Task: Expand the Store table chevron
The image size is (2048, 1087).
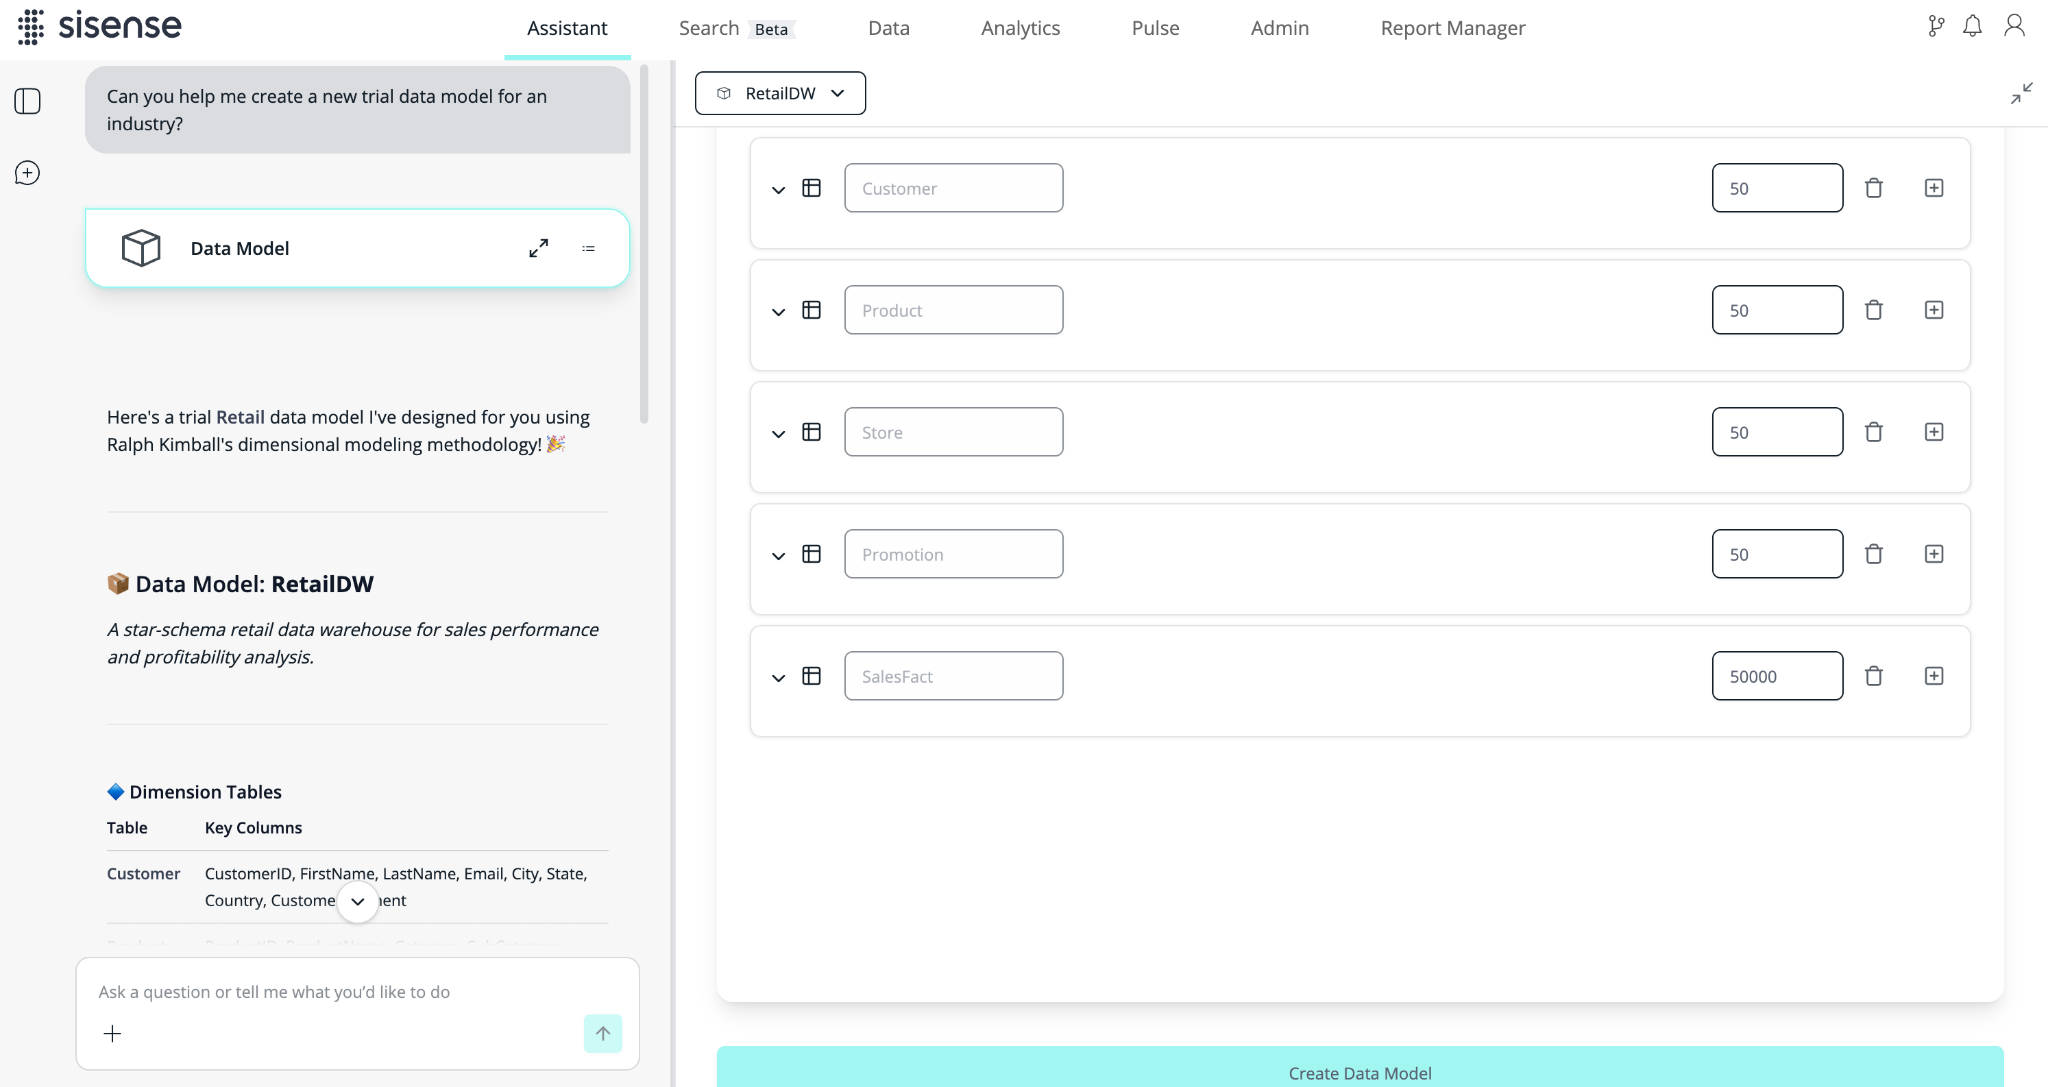Action: (778, 434)
